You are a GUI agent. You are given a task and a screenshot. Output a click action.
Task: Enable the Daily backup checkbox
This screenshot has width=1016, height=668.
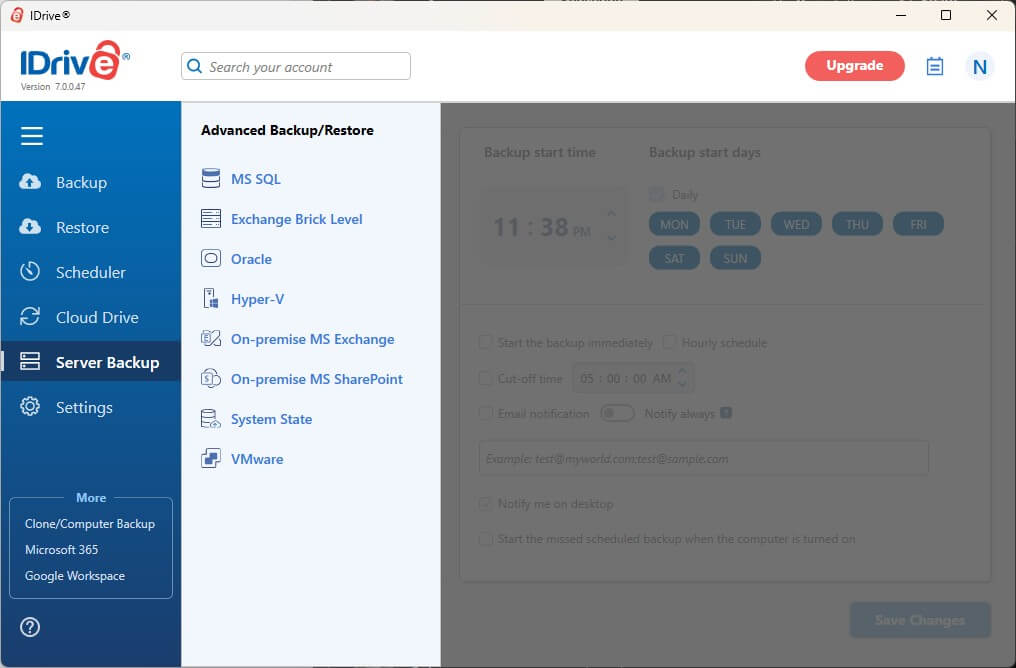click(656, 194)
